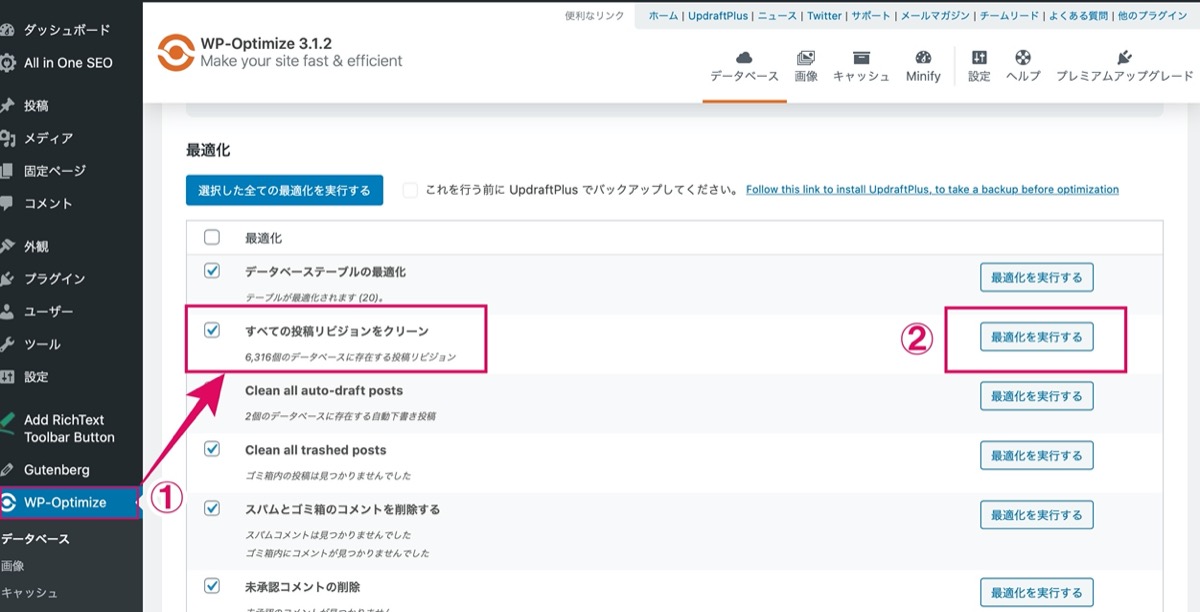The width and height of the screenshot is (1200, 612).
Task: Open the 他のプラグイン link
Action: (1155, 16)
